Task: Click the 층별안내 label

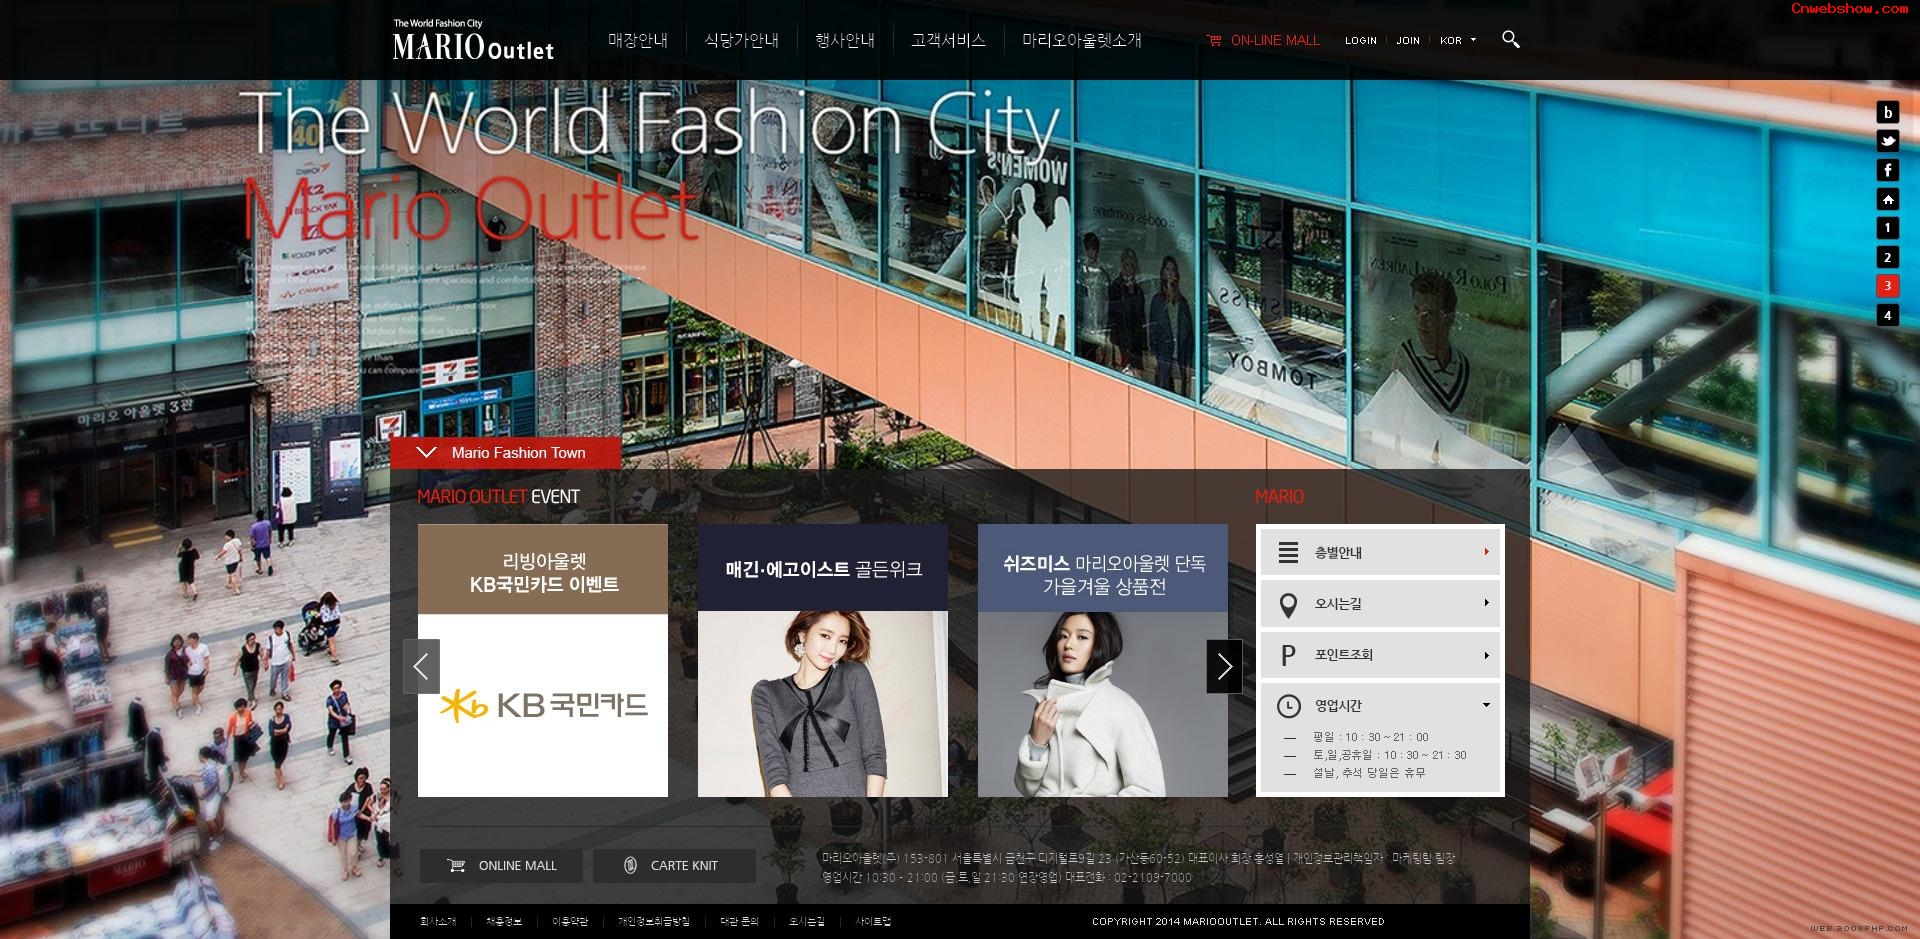Action: pos(1338,553)
